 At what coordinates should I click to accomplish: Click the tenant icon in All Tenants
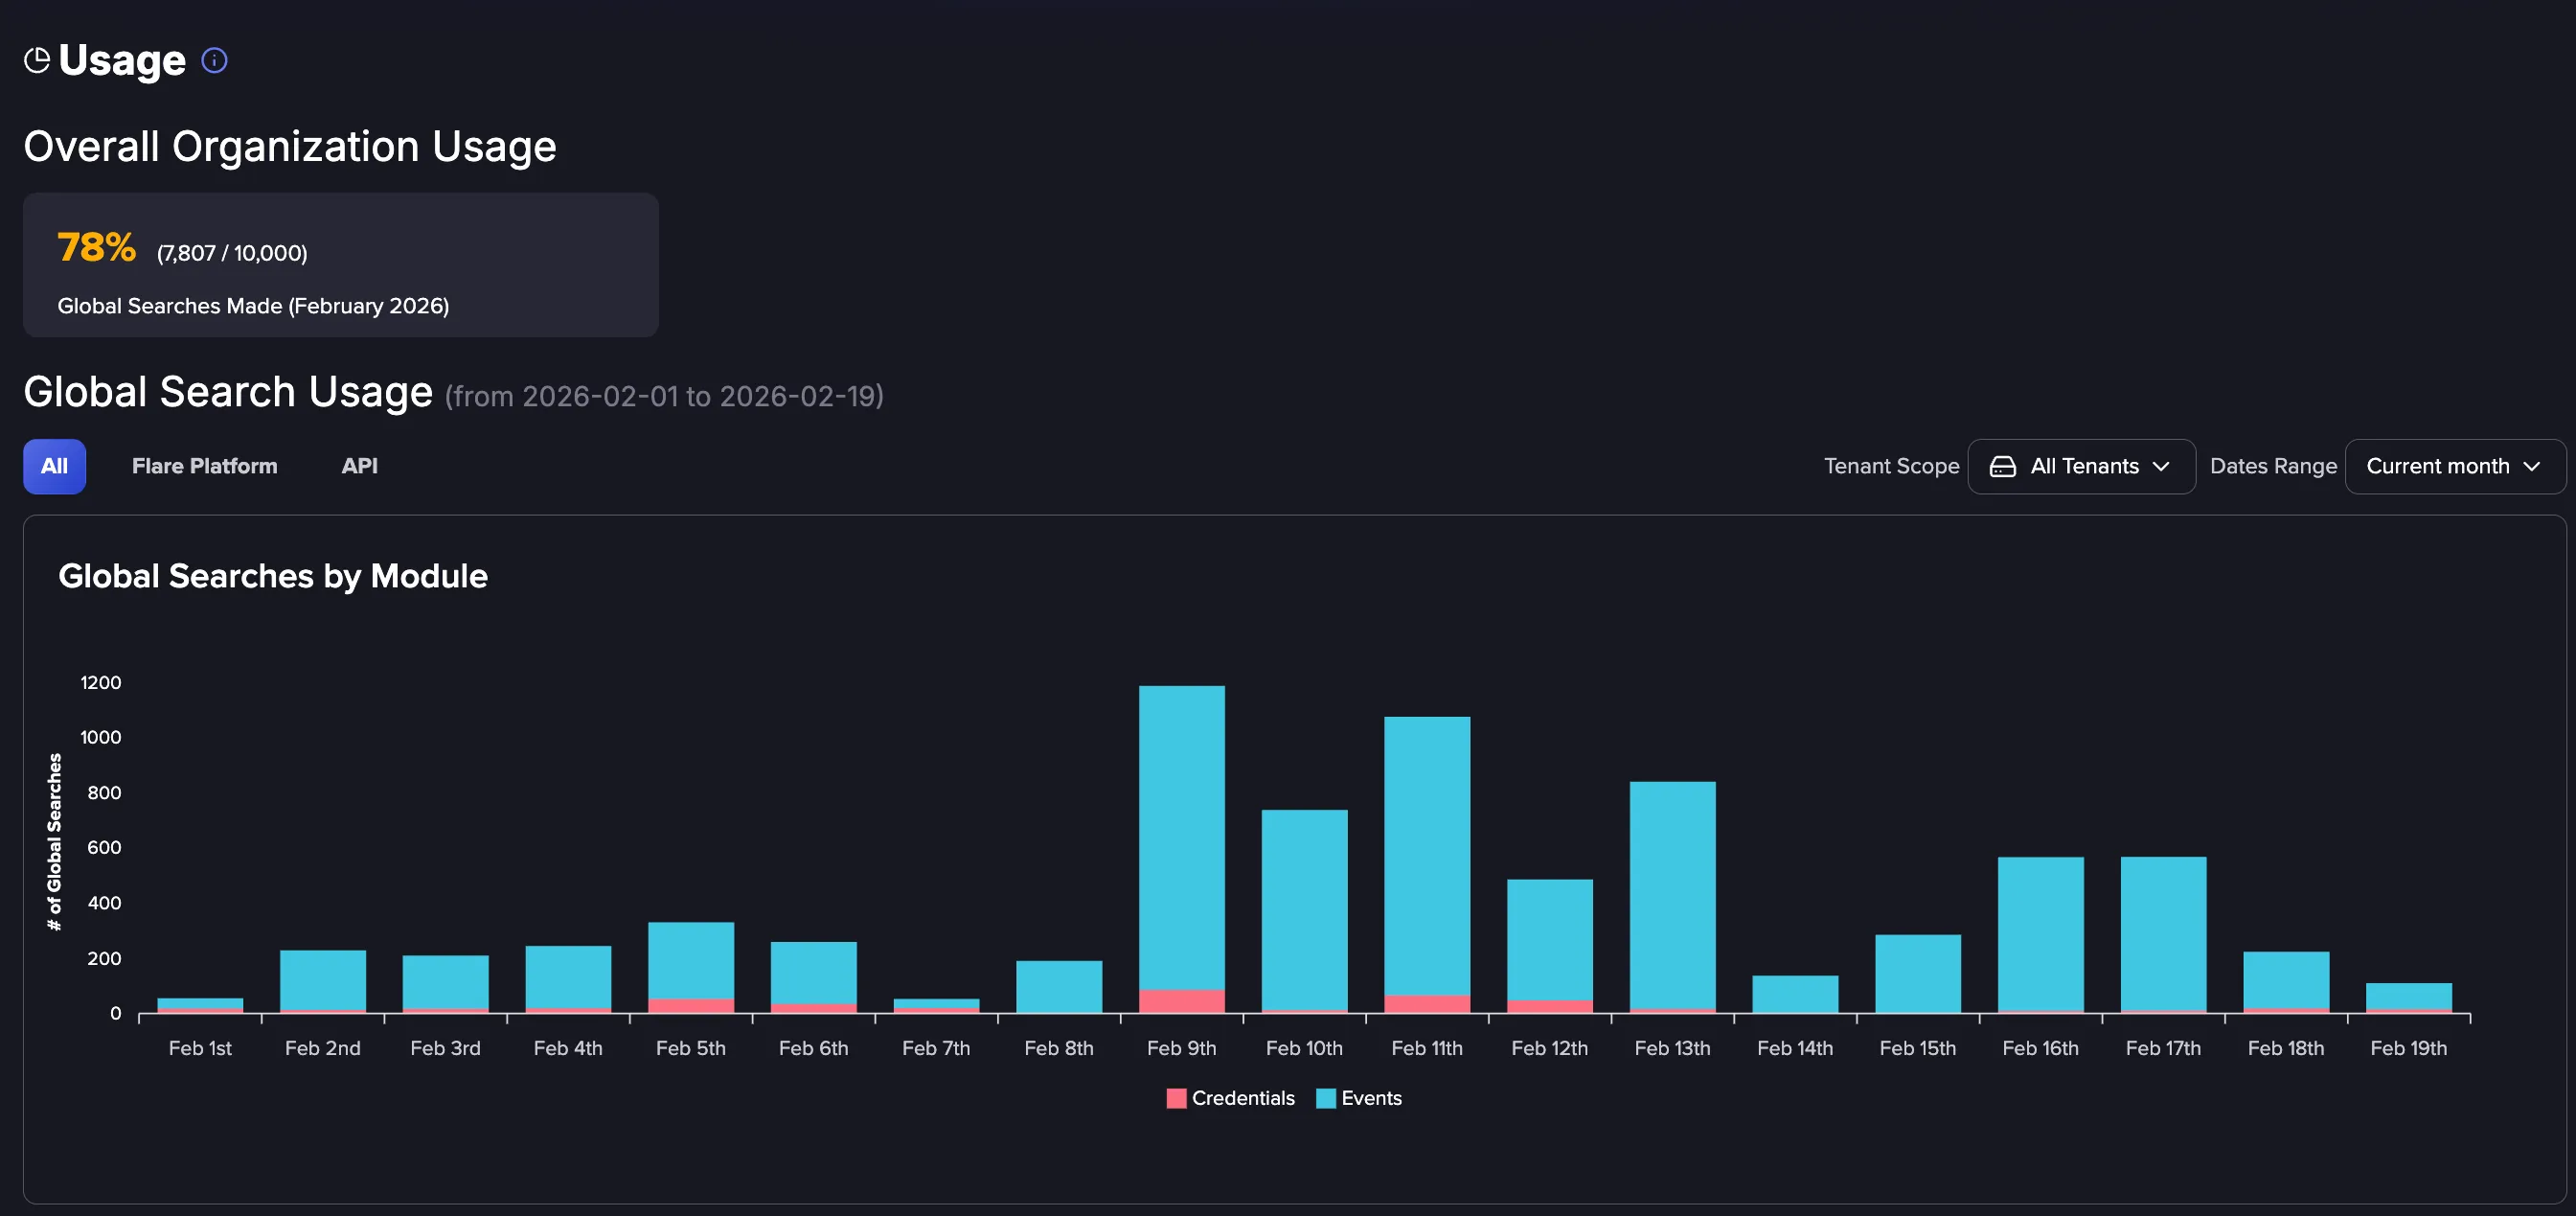pos(2002,467)
